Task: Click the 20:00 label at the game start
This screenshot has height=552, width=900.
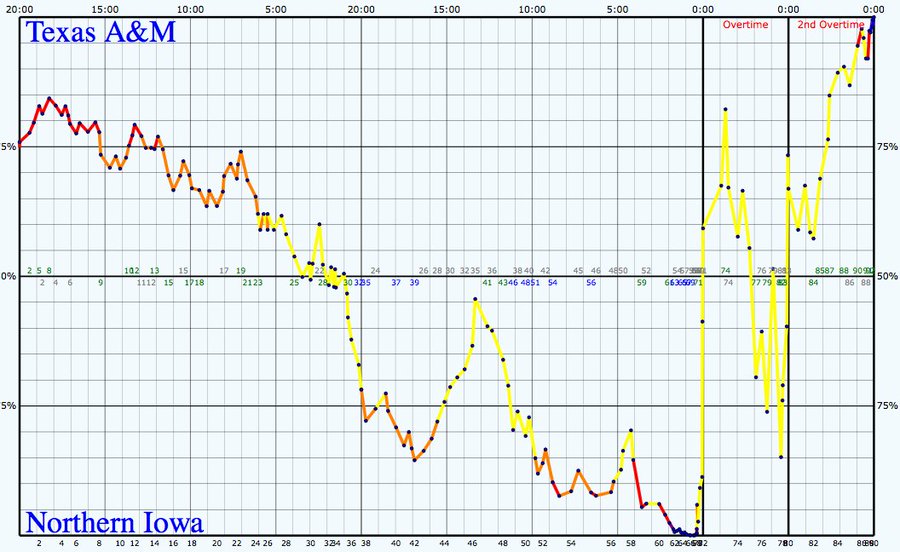Action: click(x=20, y=9)
